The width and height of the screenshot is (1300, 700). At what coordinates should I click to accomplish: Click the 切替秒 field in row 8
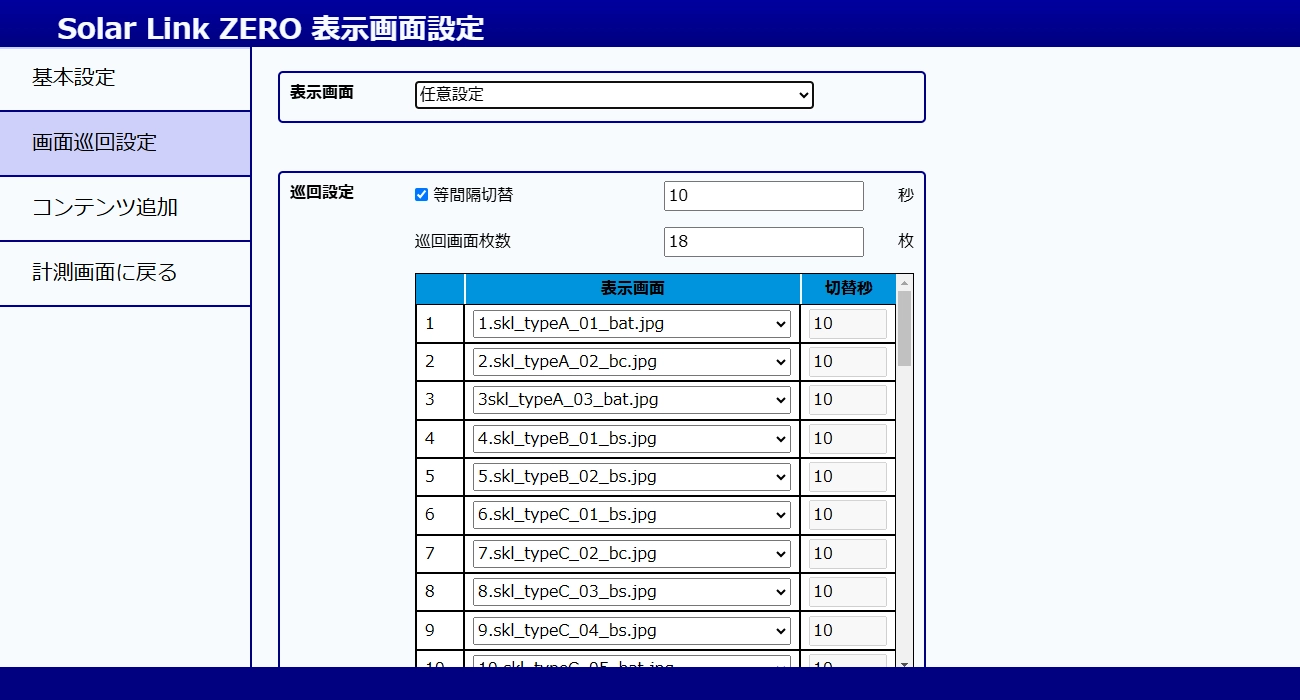[x=847, y=592]
